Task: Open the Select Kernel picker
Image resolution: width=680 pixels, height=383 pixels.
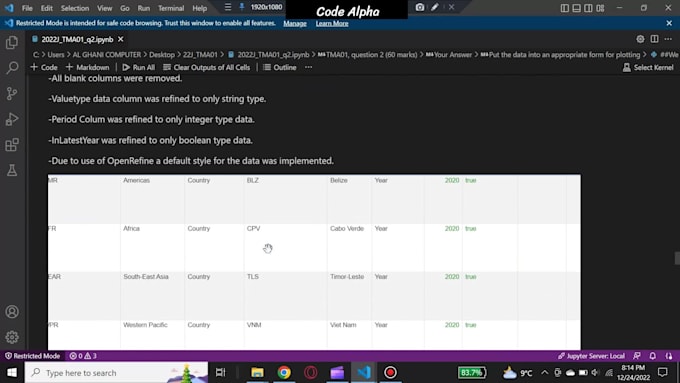Action: coord(648,67)
